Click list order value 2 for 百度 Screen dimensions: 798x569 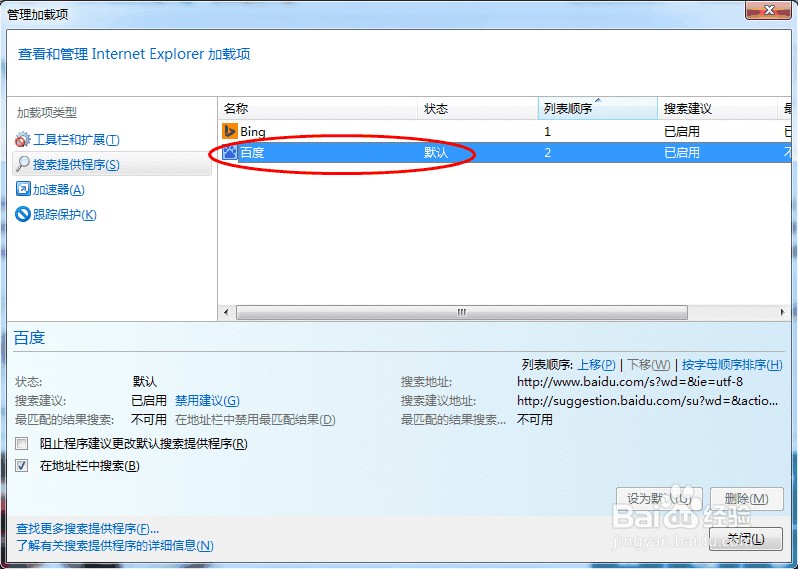click(548, 153)
